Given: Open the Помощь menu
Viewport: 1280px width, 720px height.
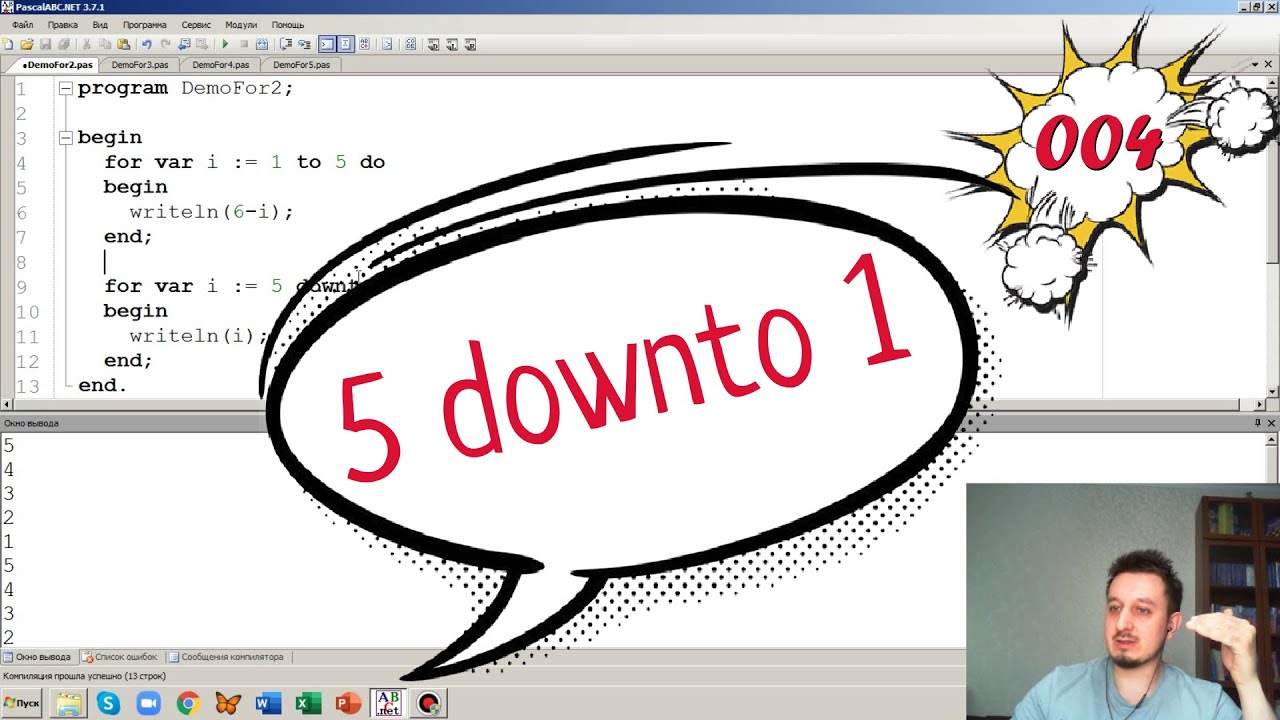Looking at the screenshot, I should coord(288,24).
